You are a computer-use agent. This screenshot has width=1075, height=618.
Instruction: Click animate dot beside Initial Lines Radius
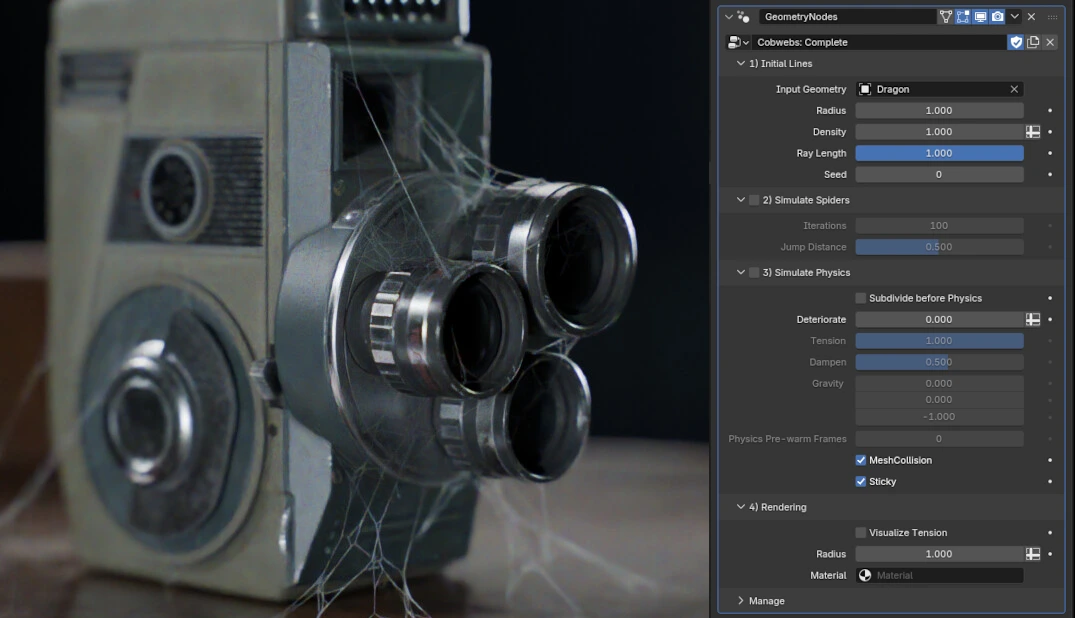(1050, 110)
